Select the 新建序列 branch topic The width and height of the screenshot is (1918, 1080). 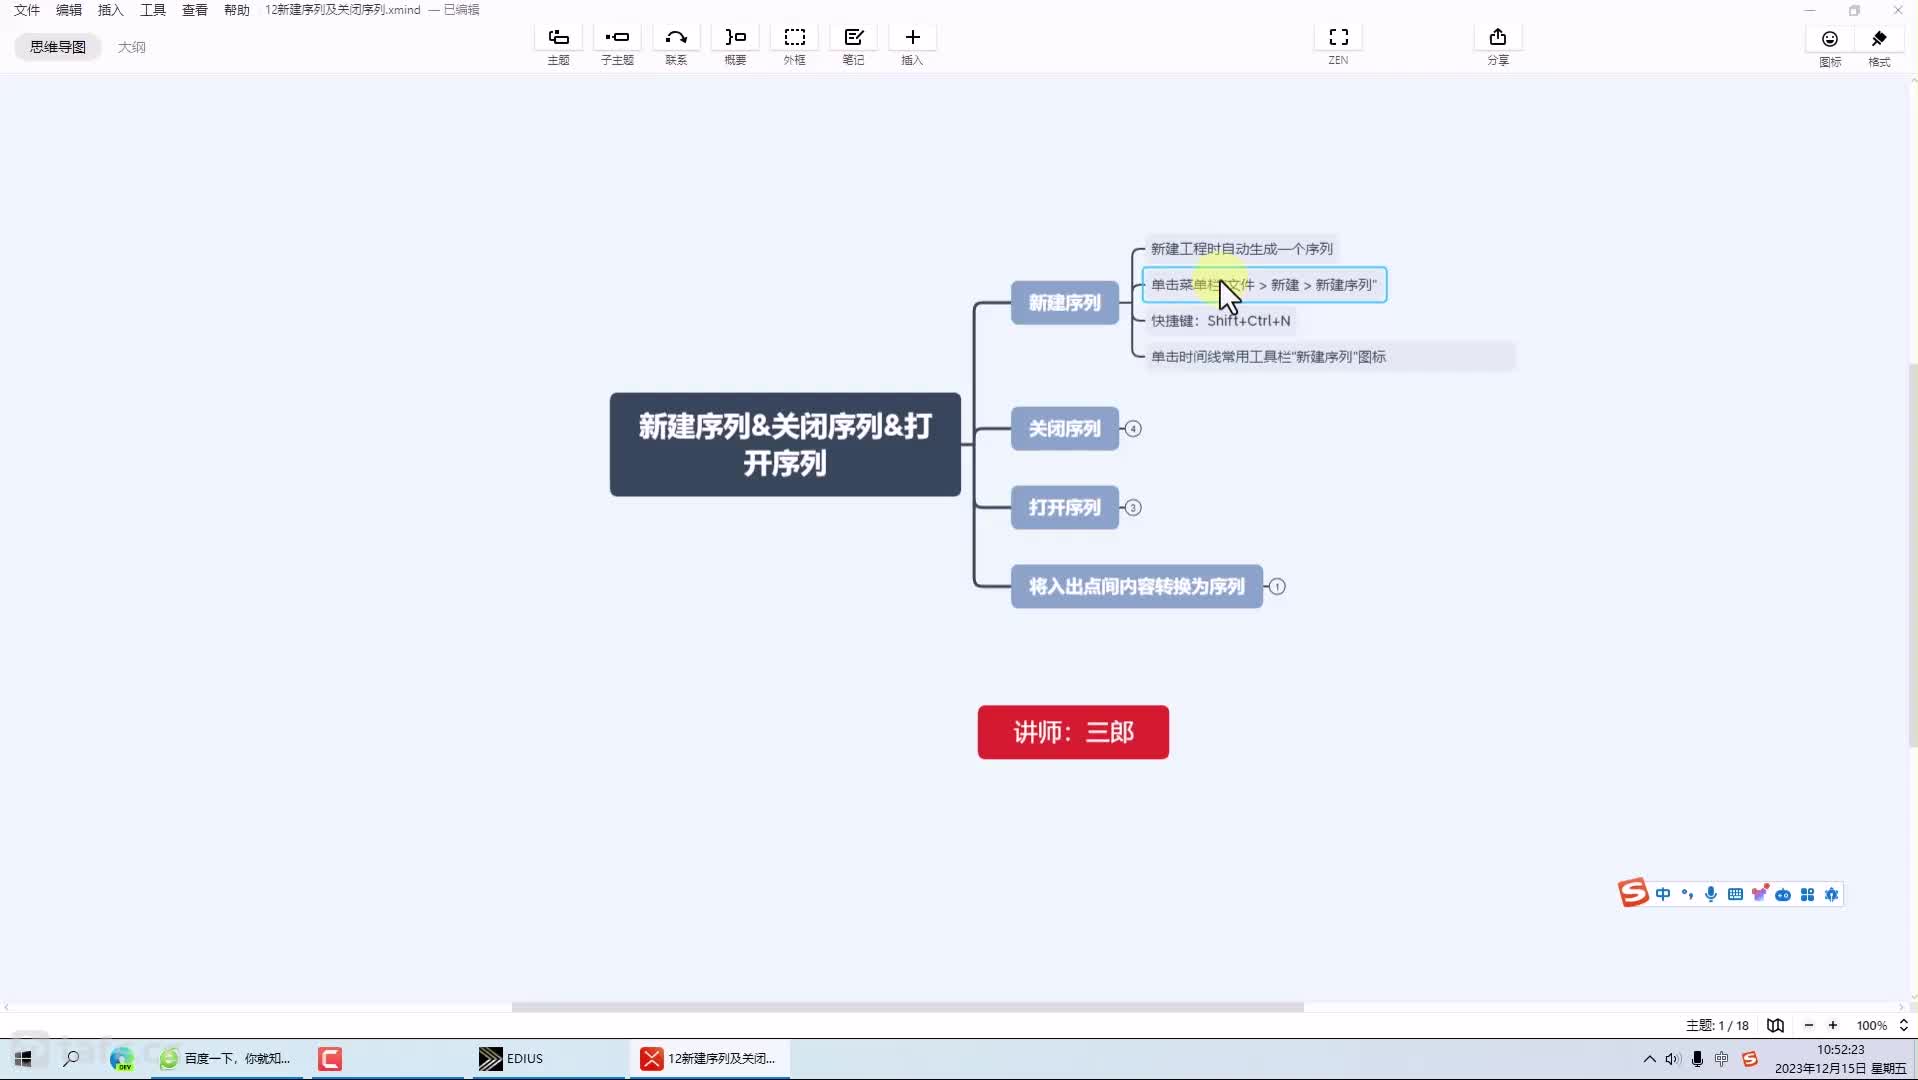click(x=1064, y=302)
